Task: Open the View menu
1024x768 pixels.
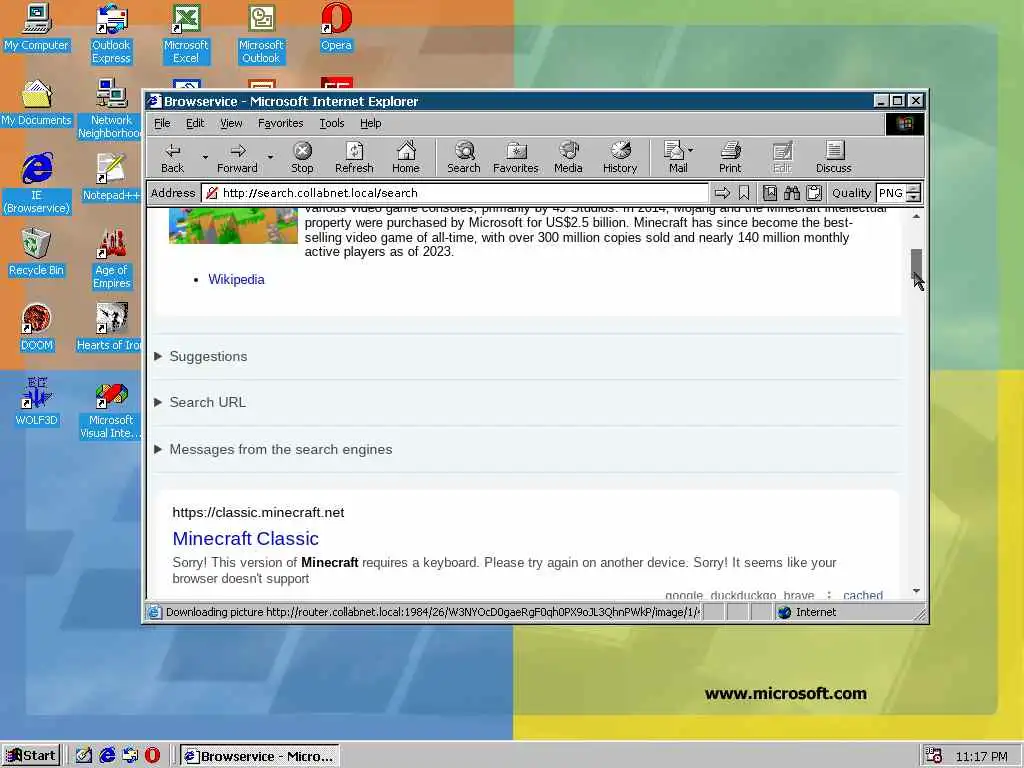Action: [231, 123]
